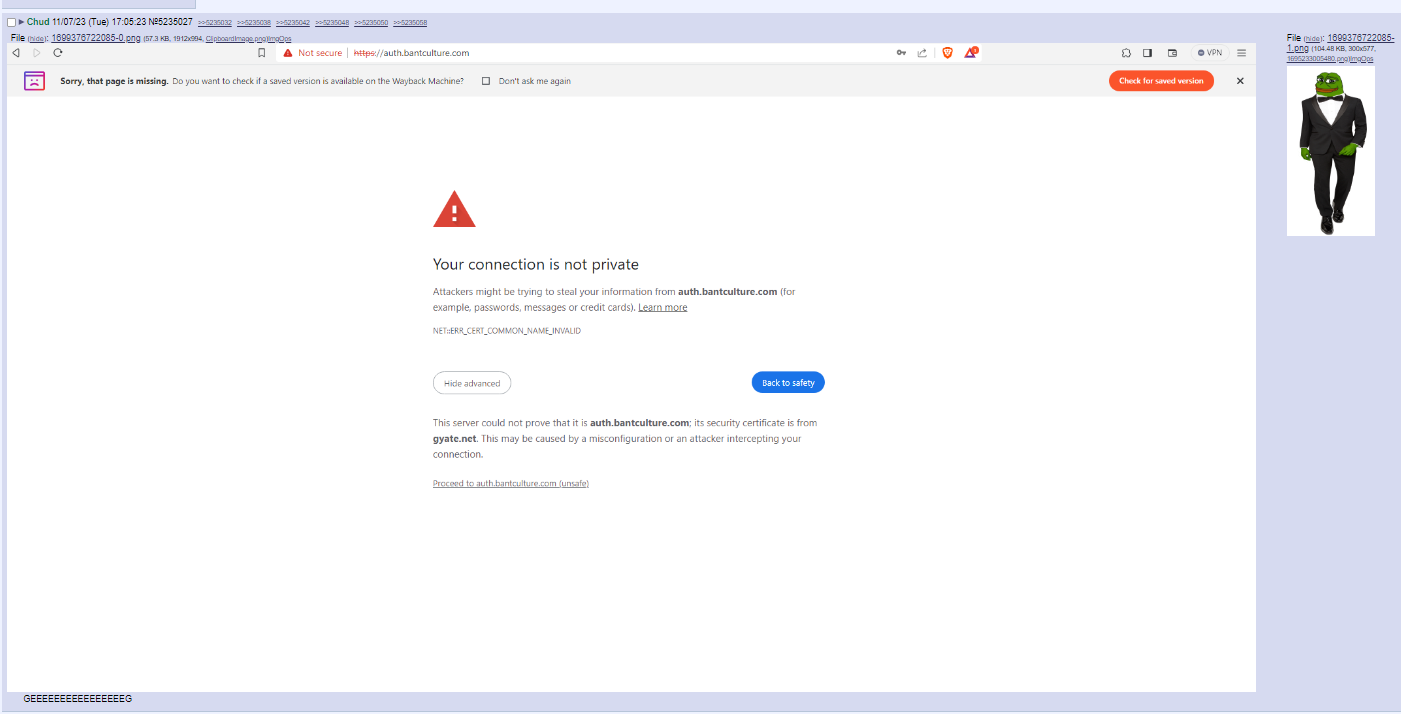Tick the Don't ask me again checkbox
The width and height of the screenshot is (1401, 714).
[x=486, y=81]
